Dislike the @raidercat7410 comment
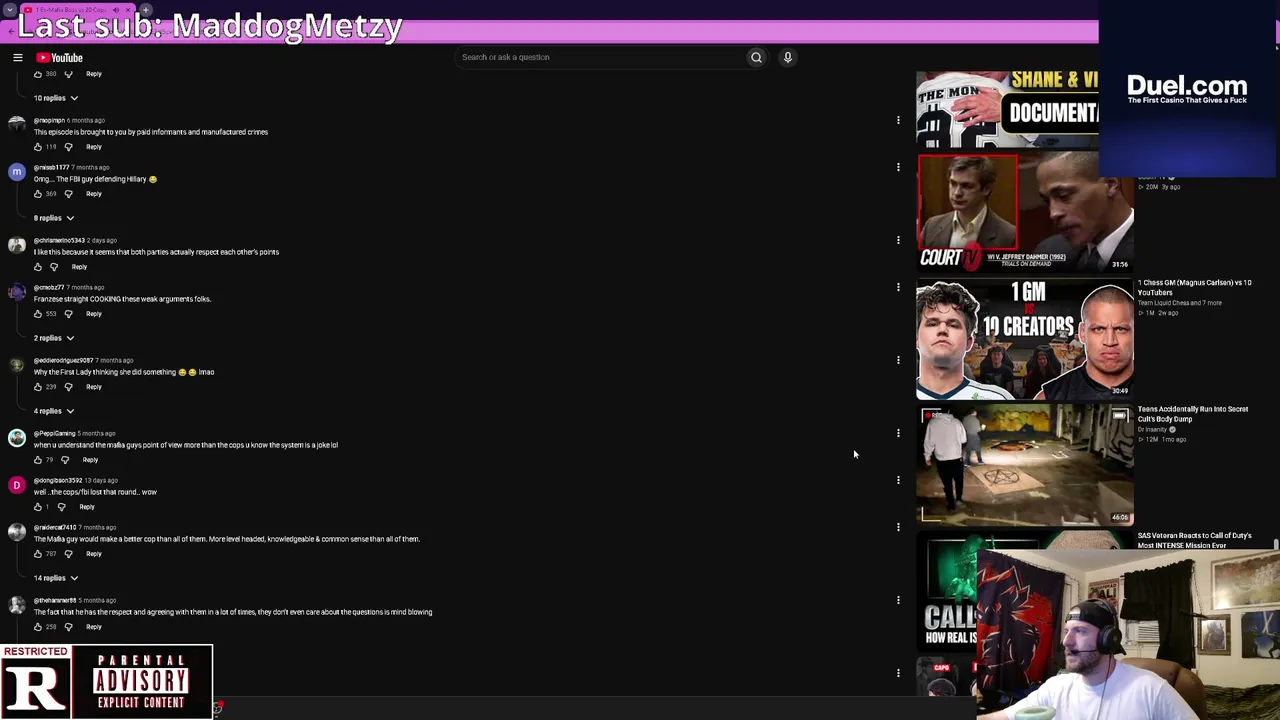 pos(68,554)
